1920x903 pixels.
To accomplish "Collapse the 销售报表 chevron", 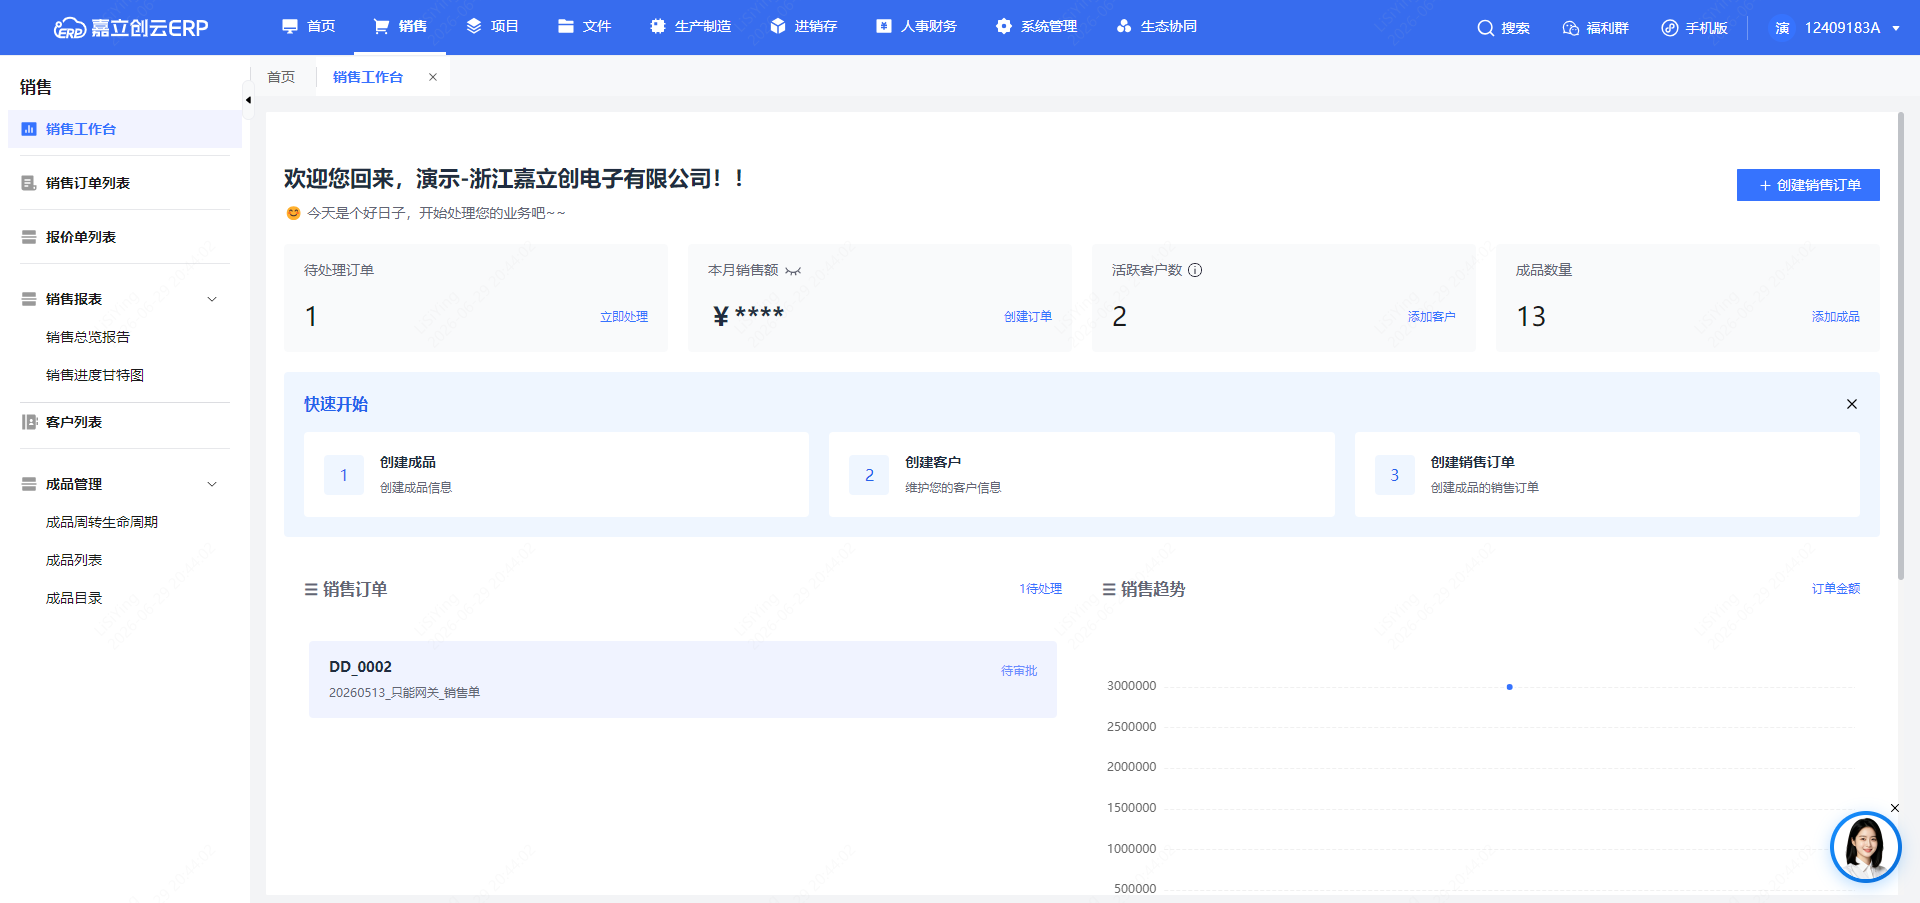I will pos(212,299).
